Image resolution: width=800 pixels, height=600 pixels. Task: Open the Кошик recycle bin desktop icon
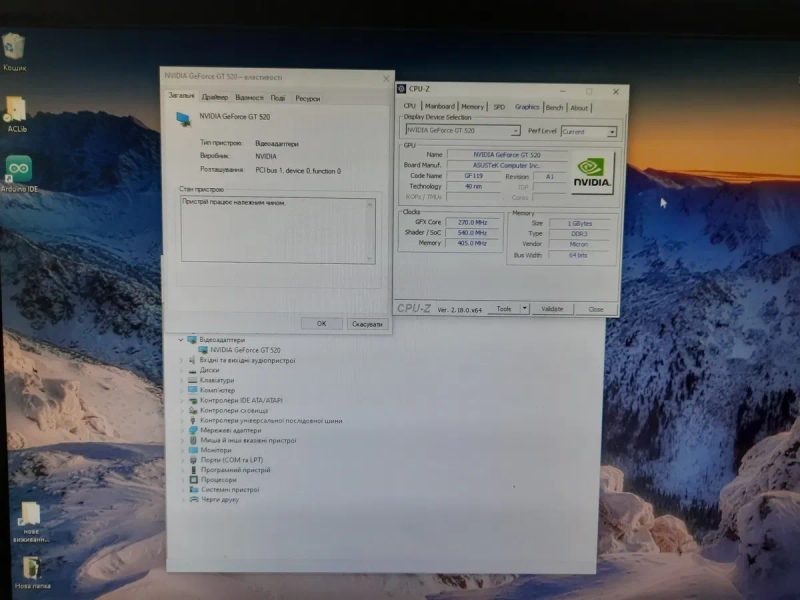[14, 51]
